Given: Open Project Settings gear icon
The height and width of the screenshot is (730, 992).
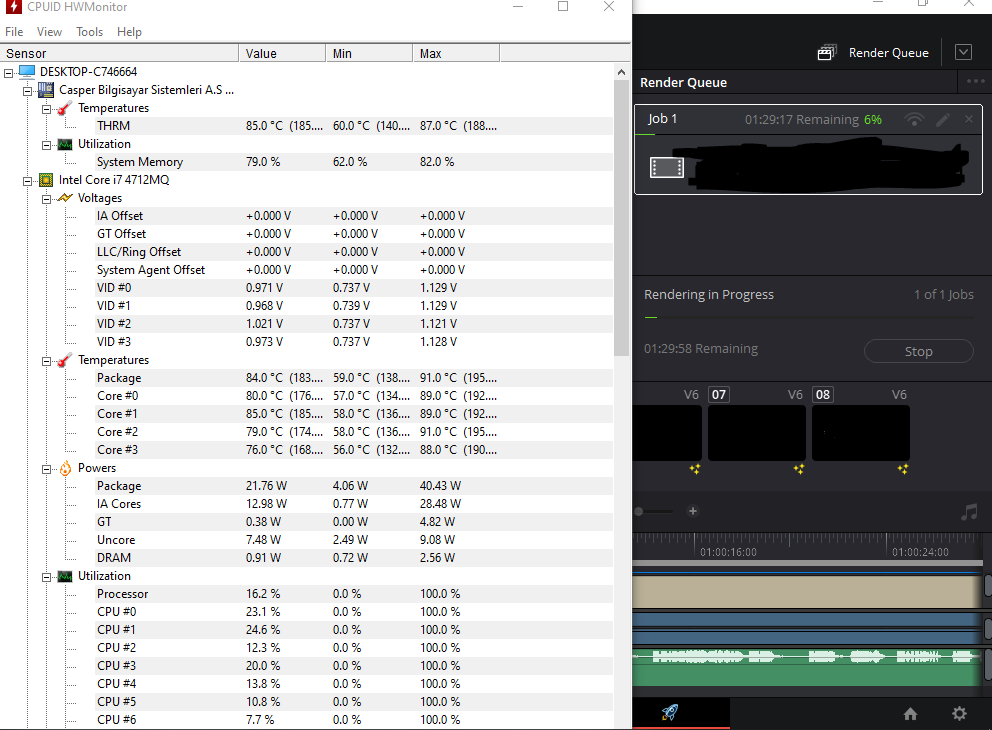Looking at the screenshot, I should click(959, 714).
